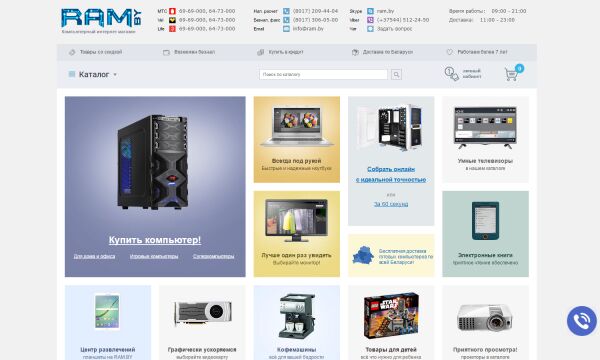Open the monitor tile Лучше один раз увидеть
Viewport: 600px width, 360px height.
[x=297, y=234]
